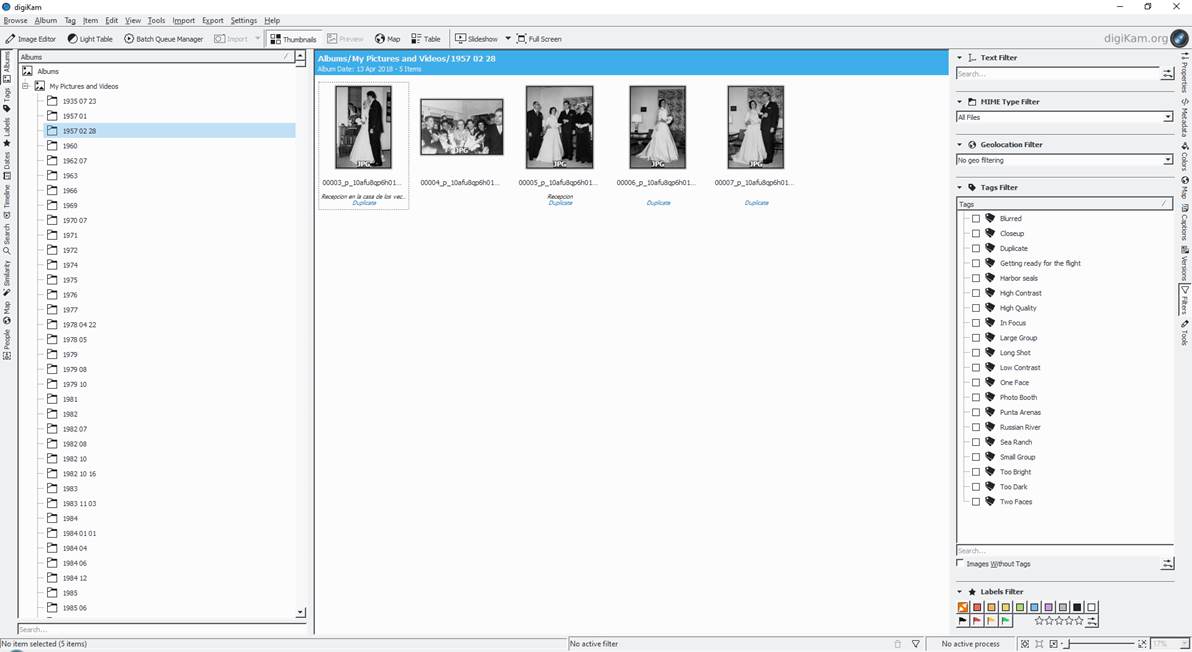Select the group photo thumbnail 00004
The height and width of the screenshot is (652, 1192).
461,127
